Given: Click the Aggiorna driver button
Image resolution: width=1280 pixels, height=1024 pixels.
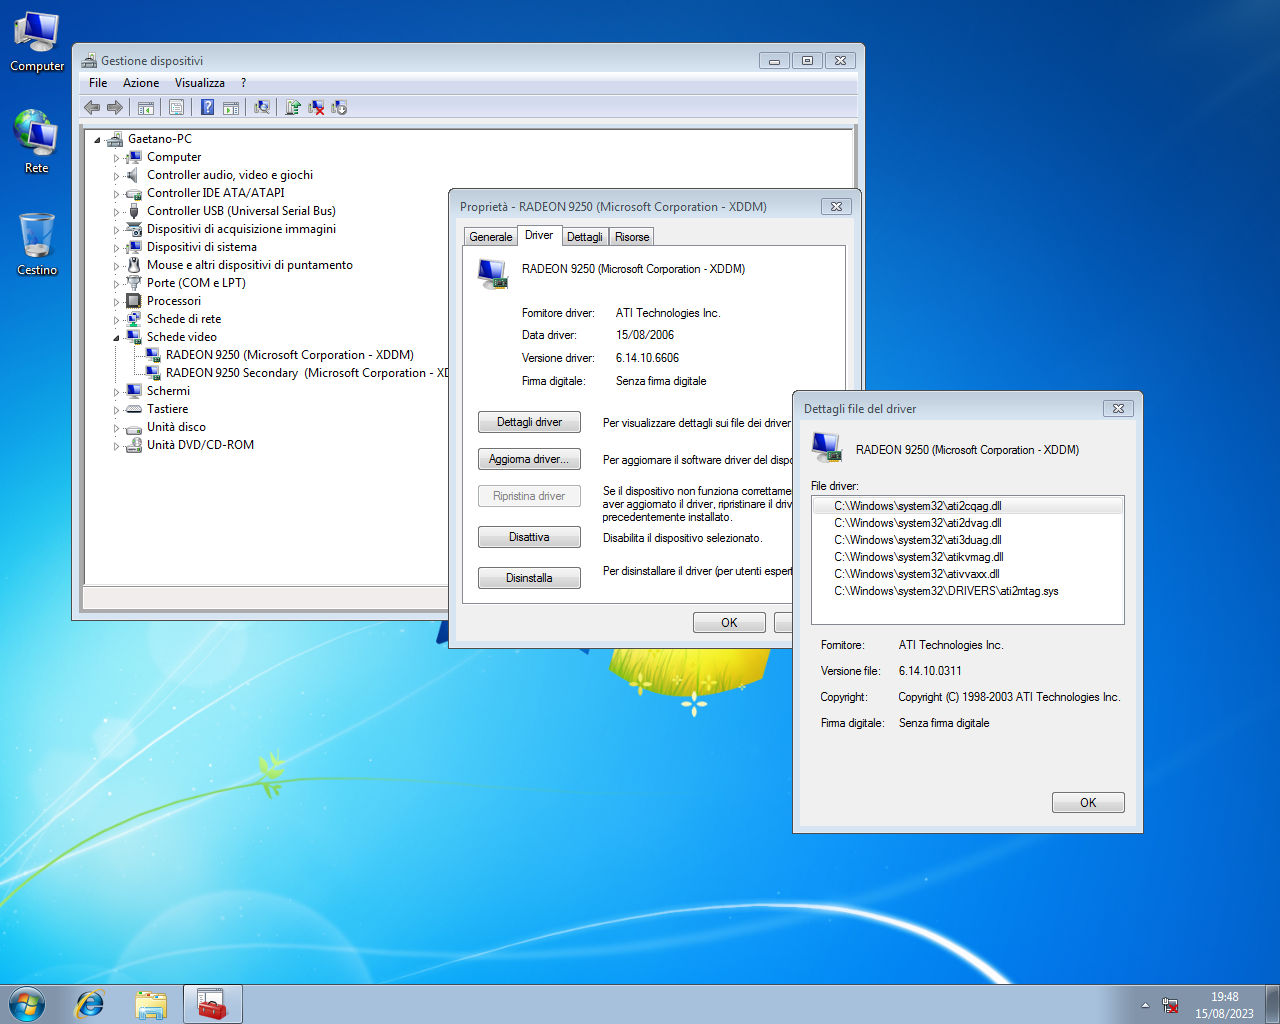Looking at the screenshot, I should point(529,459).
